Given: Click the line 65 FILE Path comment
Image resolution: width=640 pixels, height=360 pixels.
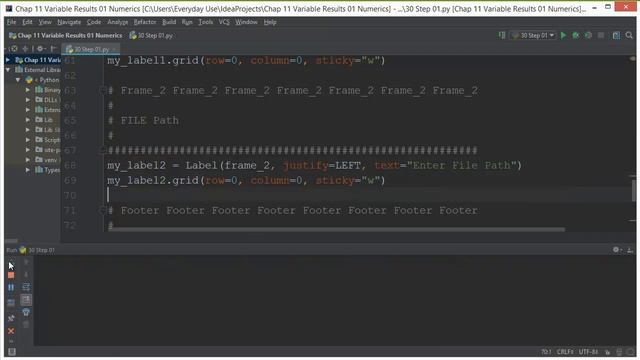Looking at the screenshot, I should click(143, 120).
